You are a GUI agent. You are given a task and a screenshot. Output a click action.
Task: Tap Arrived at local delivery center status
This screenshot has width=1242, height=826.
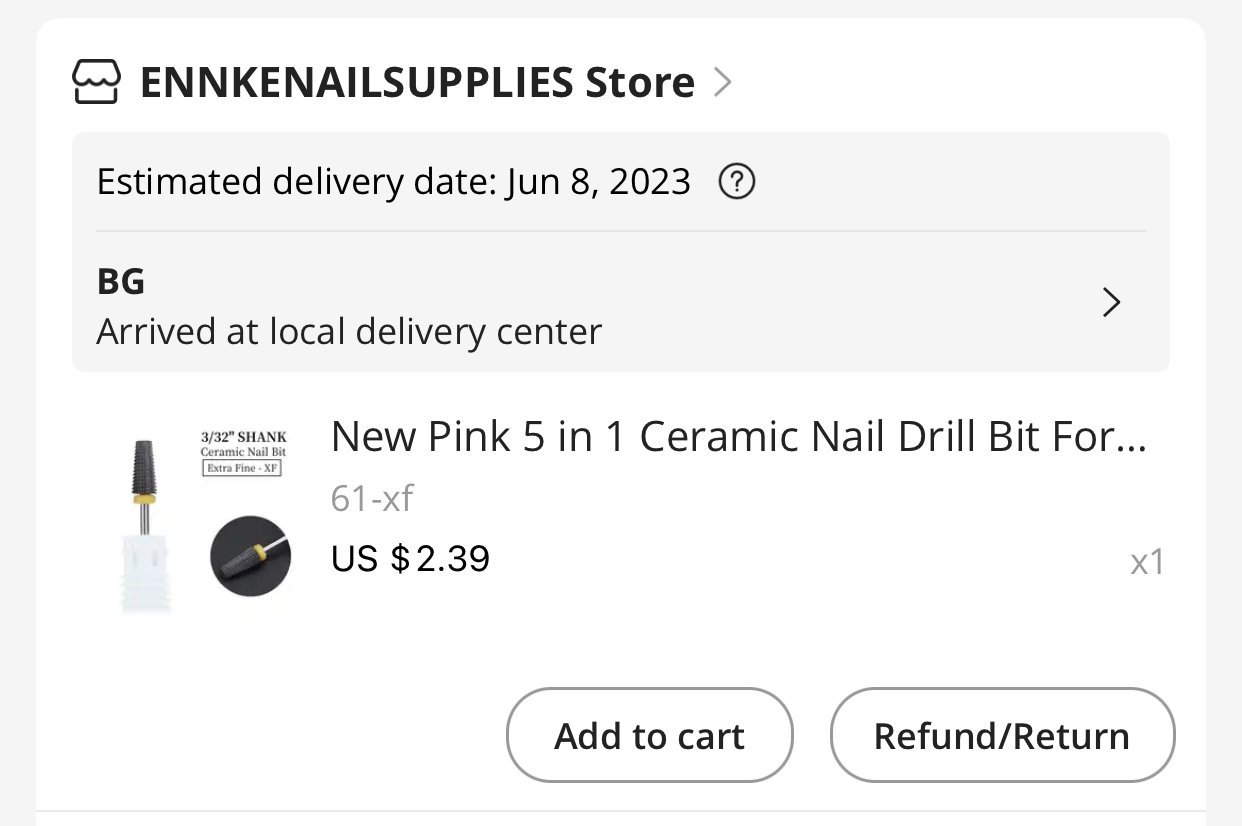349,331
